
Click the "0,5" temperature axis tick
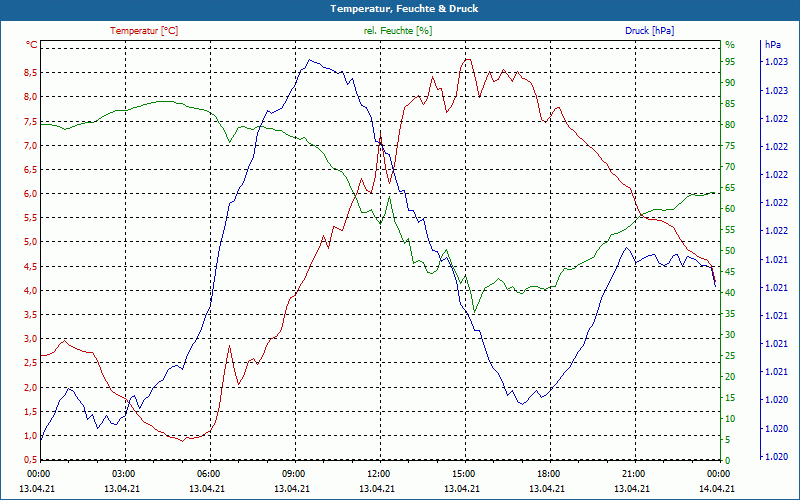(x=30, y=460)
